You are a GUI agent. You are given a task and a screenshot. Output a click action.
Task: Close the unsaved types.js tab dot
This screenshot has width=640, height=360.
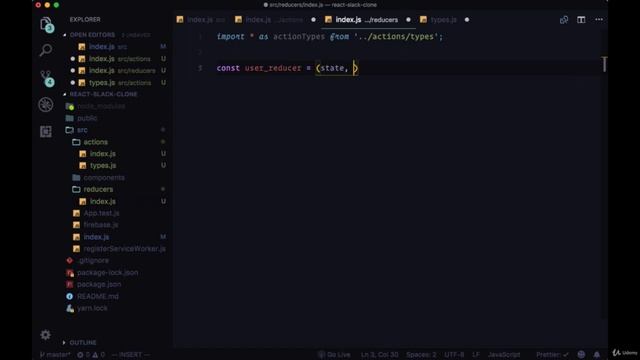(467, 20)
